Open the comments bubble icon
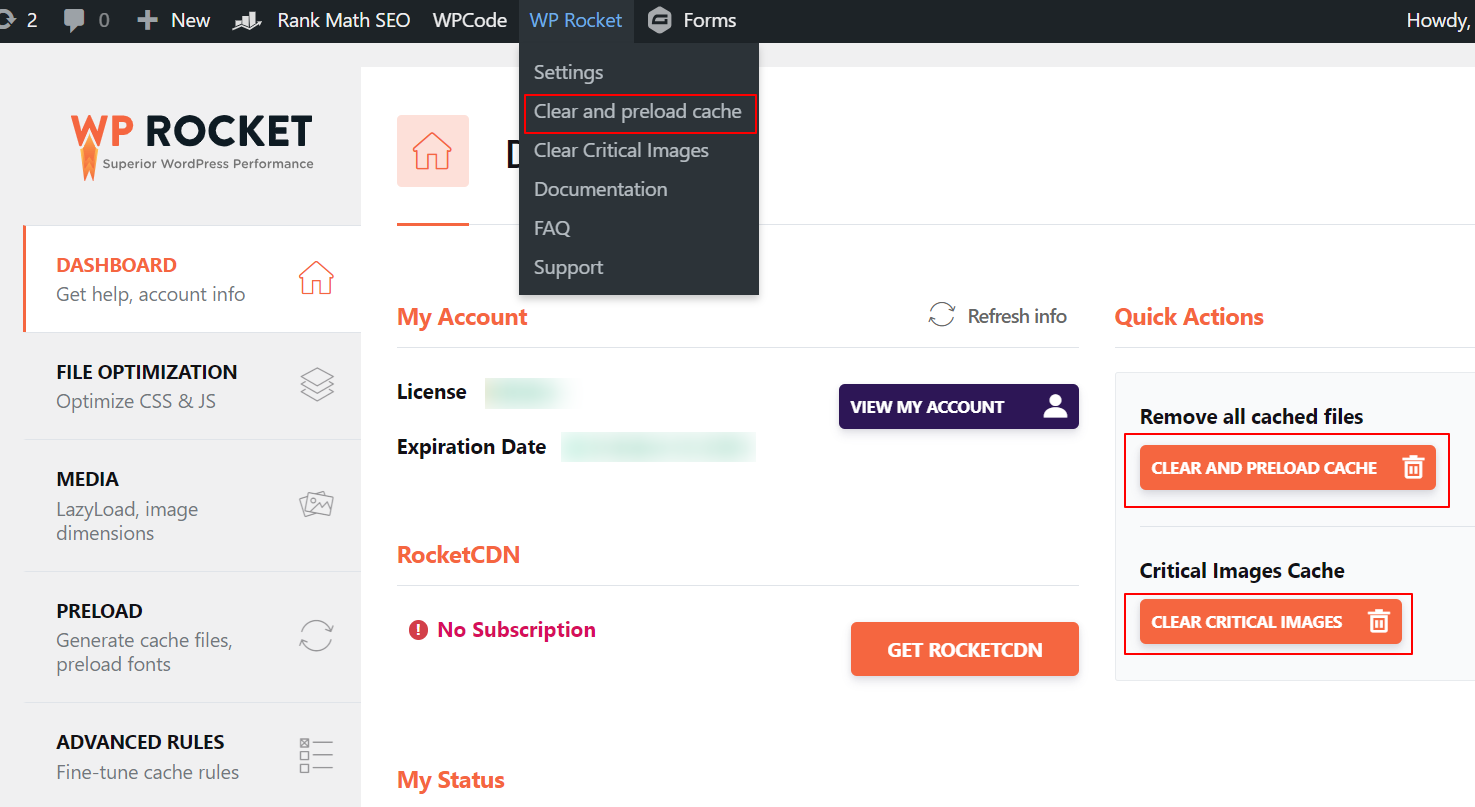This screenshot has height=807, width=1475. [x=74, y=21]
